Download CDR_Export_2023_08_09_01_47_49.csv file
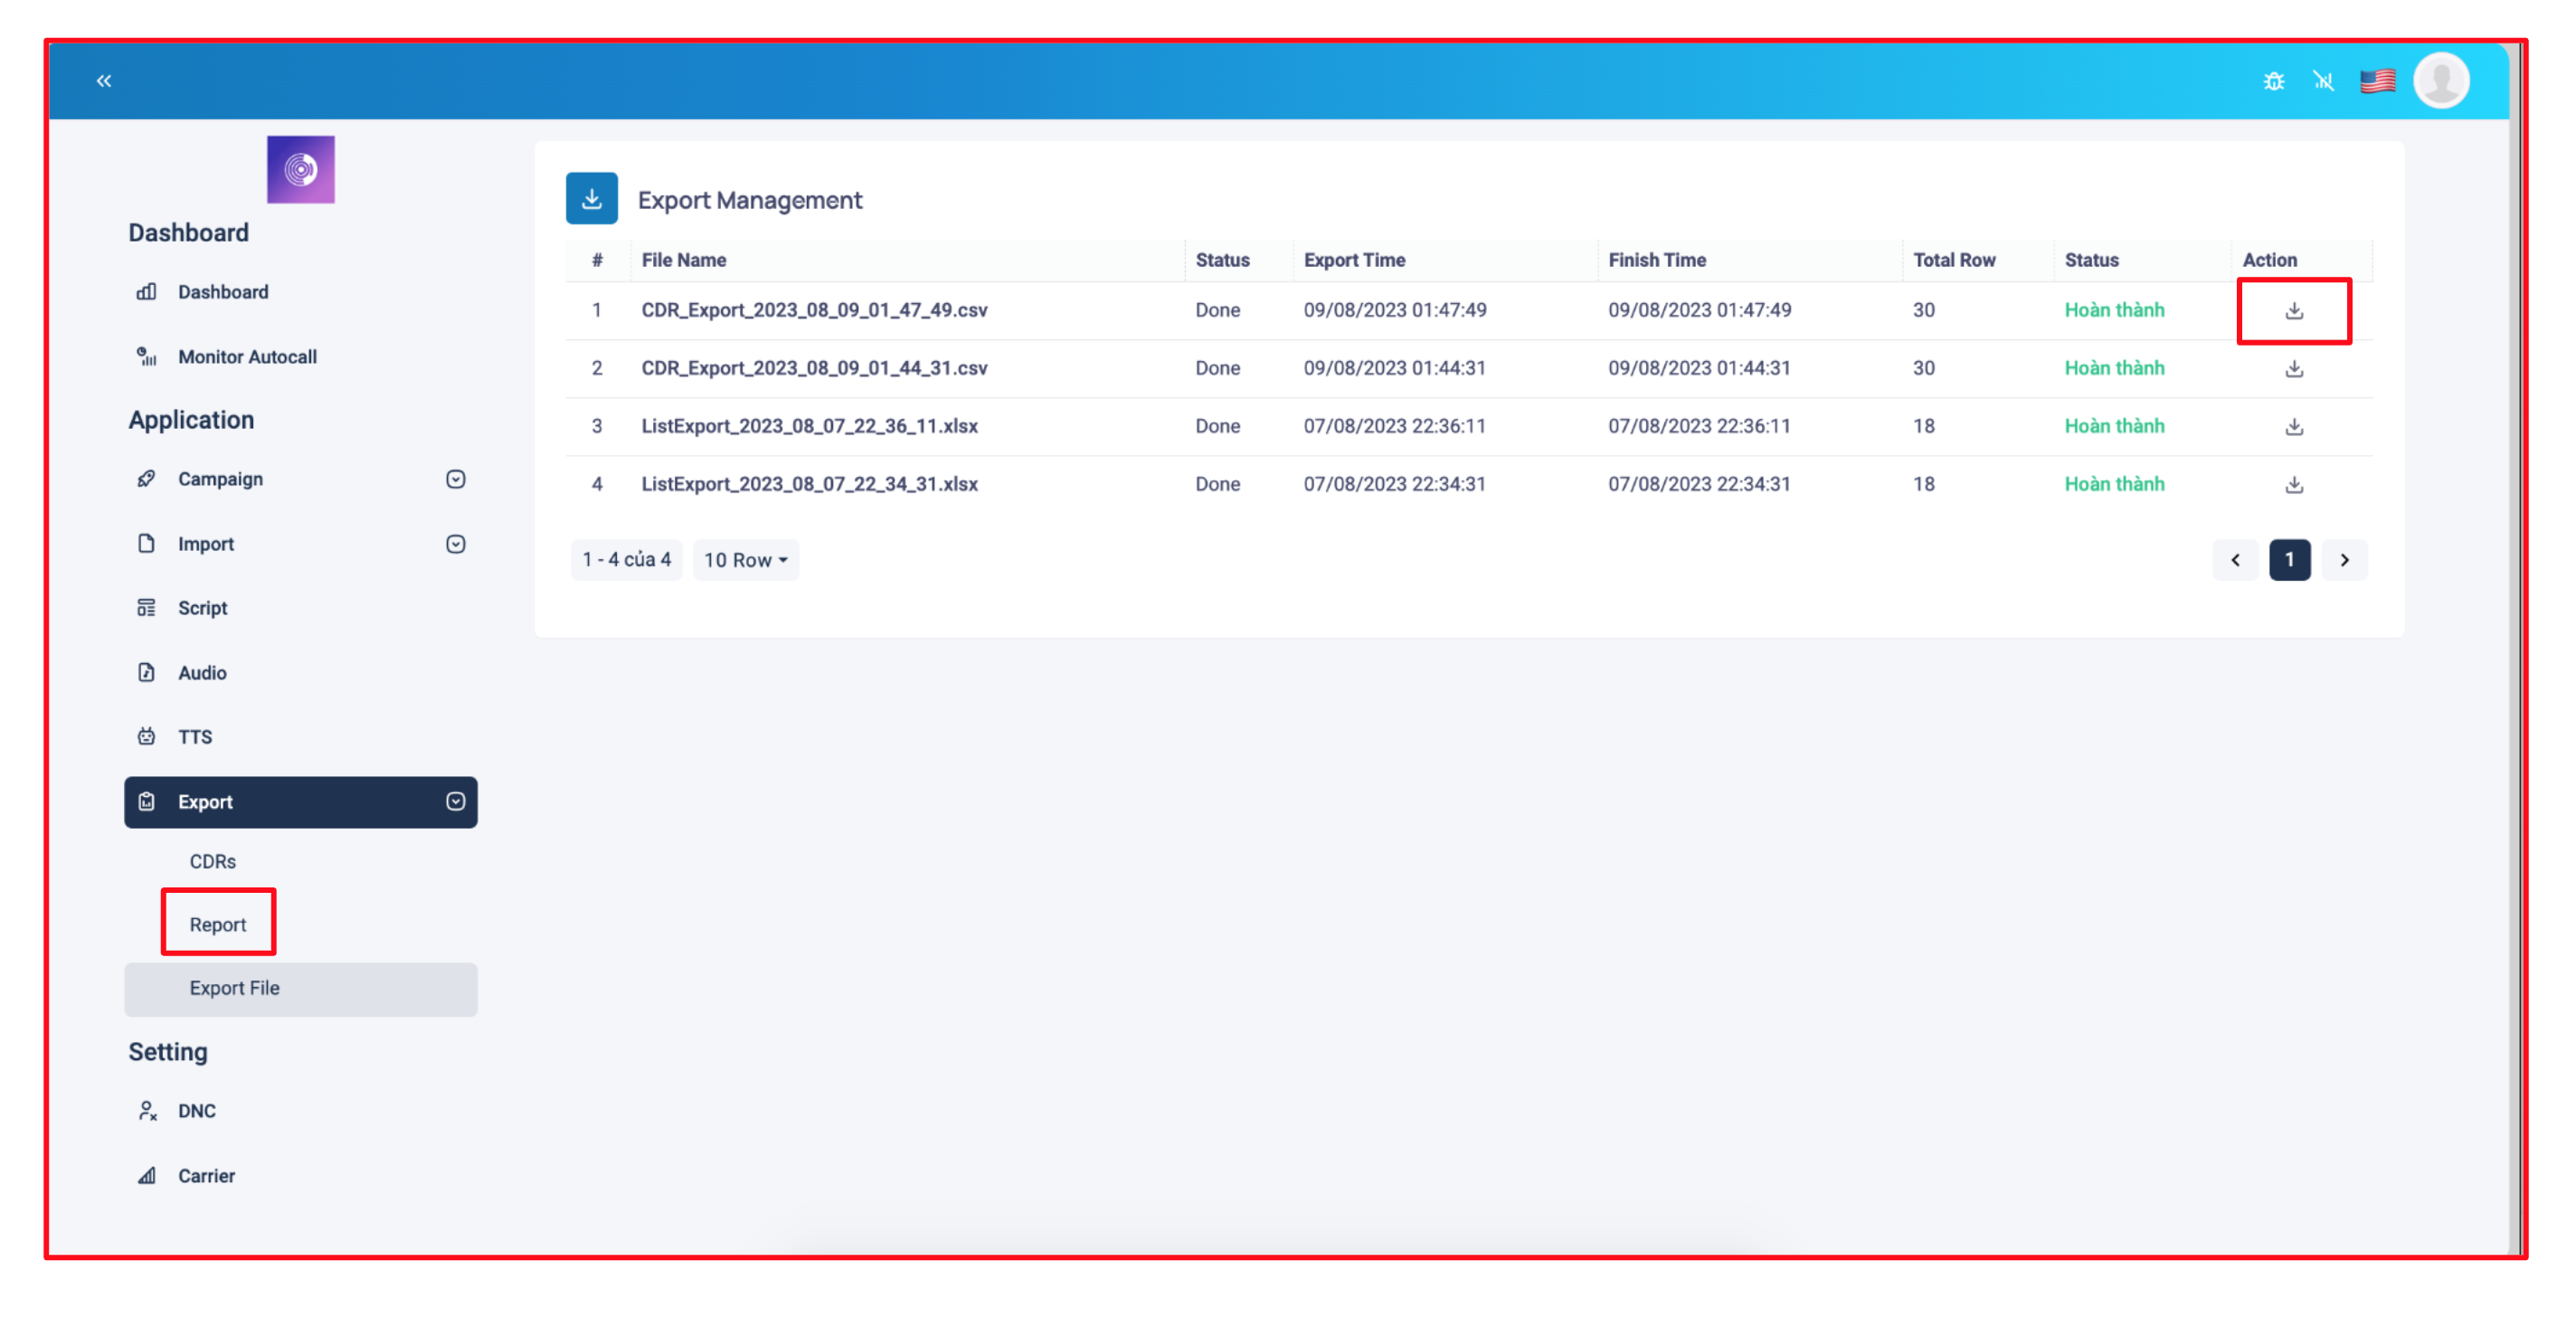This screenshot has width=2576, height=1337. (x=2293, y=311)
